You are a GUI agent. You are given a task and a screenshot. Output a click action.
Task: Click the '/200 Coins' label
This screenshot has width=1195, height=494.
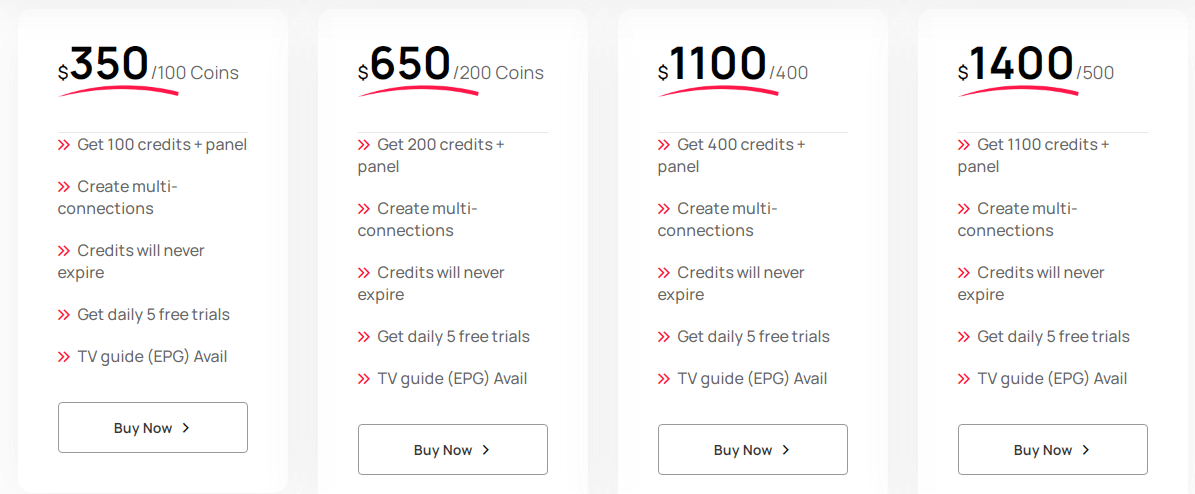tap(499, 73)
